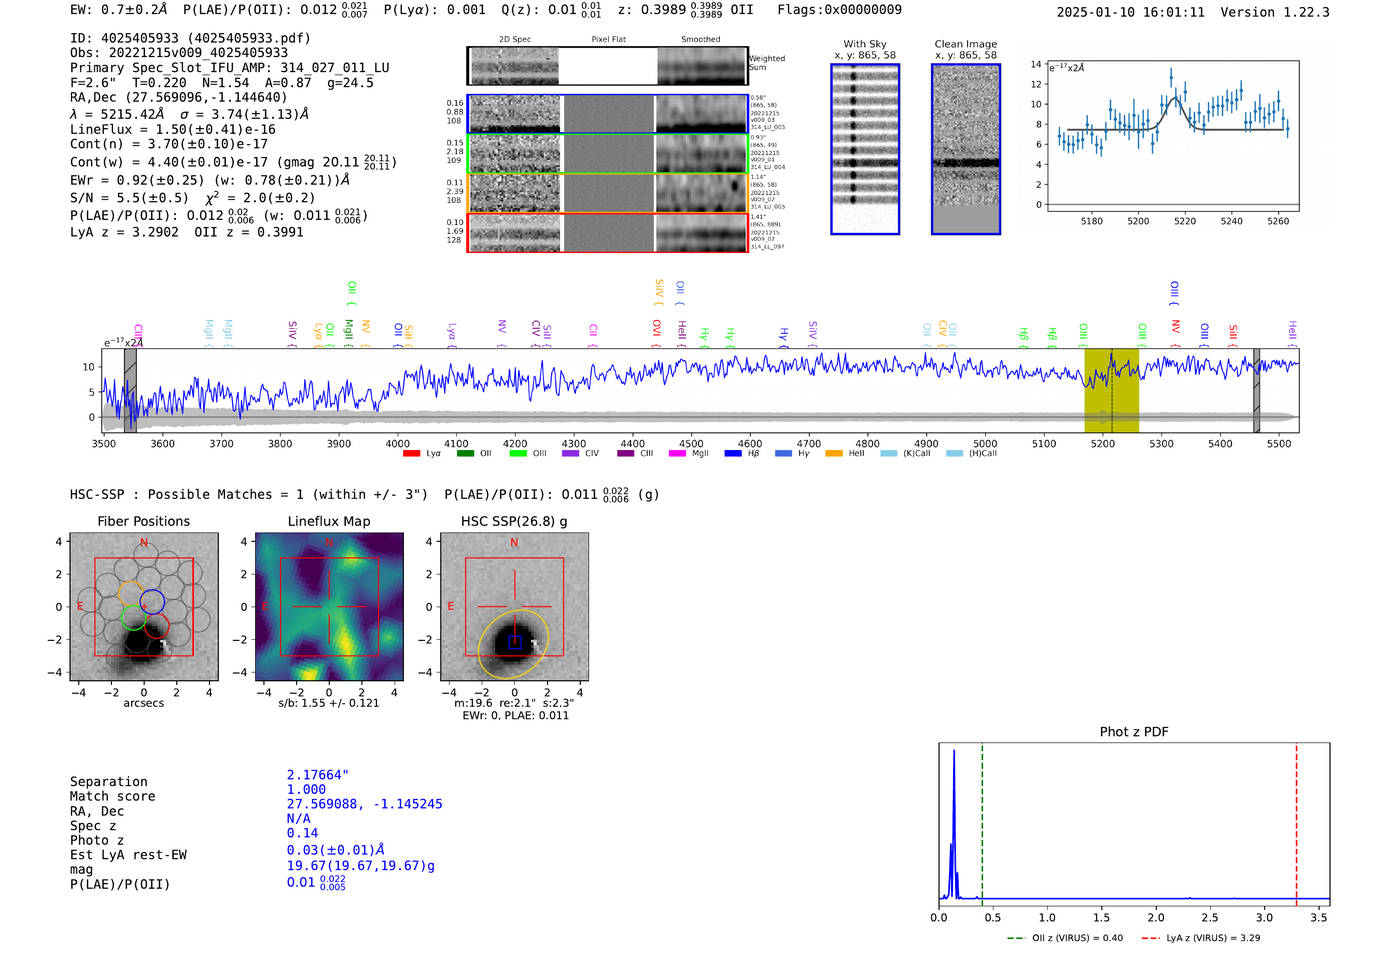Screen dimensions: 1400x953
Task: Click the blue RA, Dec coordinate value
Action: tap(364, 804)
